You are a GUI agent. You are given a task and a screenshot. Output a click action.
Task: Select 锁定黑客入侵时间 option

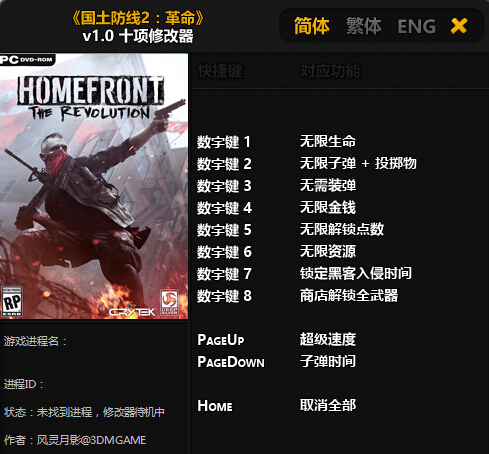[356, 273]
